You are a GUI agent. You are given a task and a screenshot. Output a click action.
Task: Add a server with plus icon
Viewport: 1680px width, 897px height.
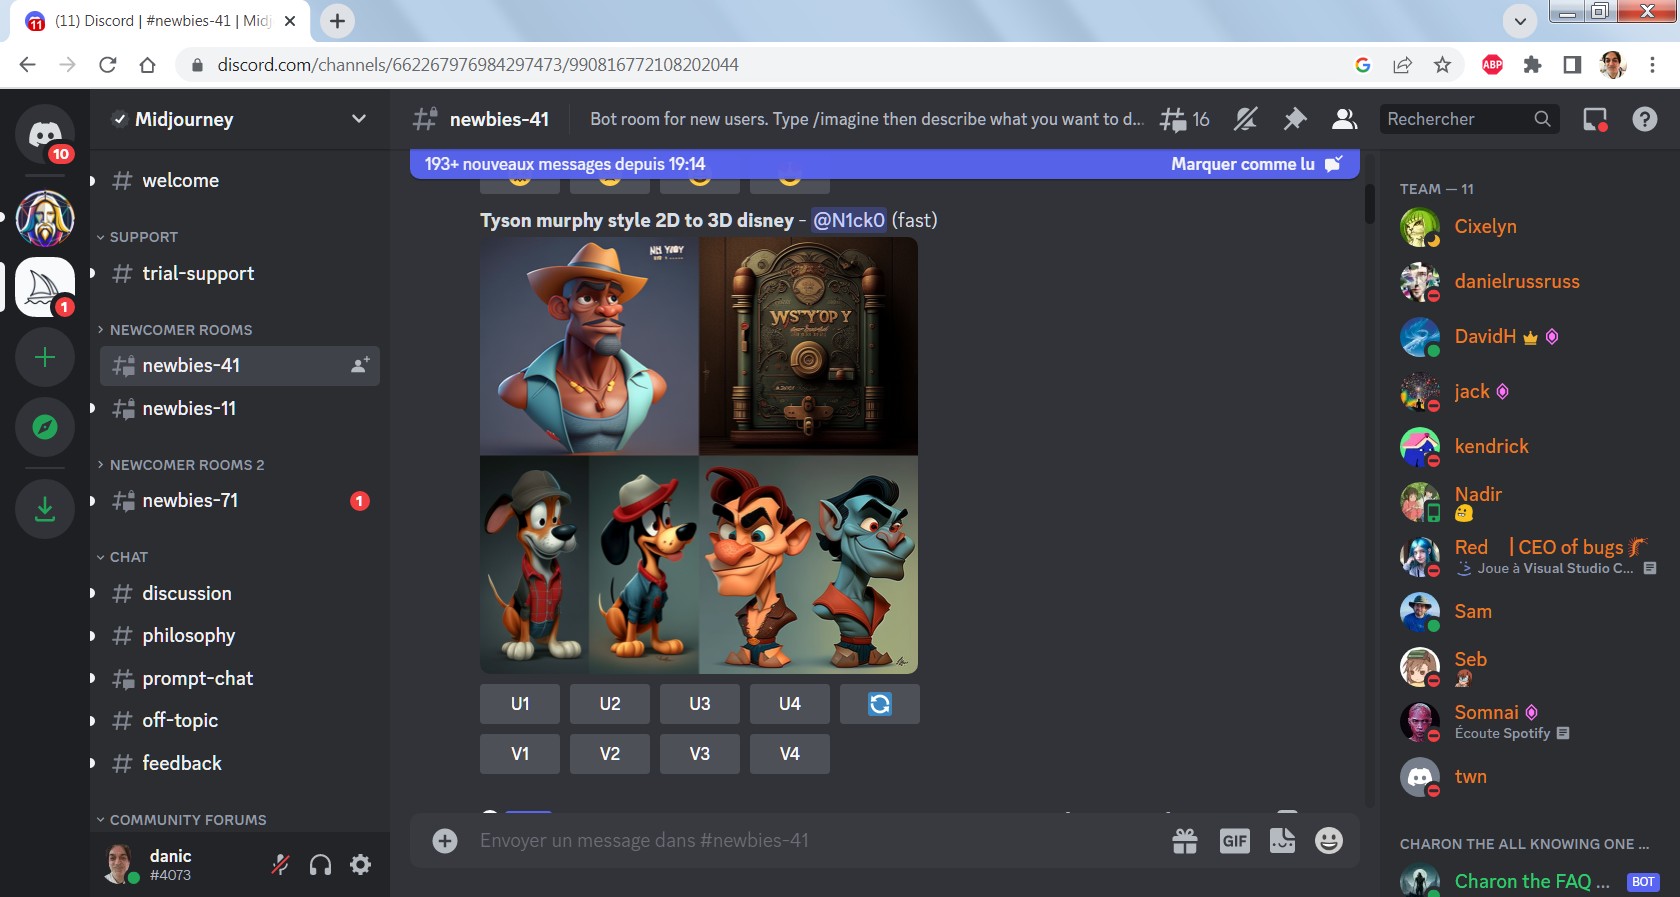click(x=45, y=357)
